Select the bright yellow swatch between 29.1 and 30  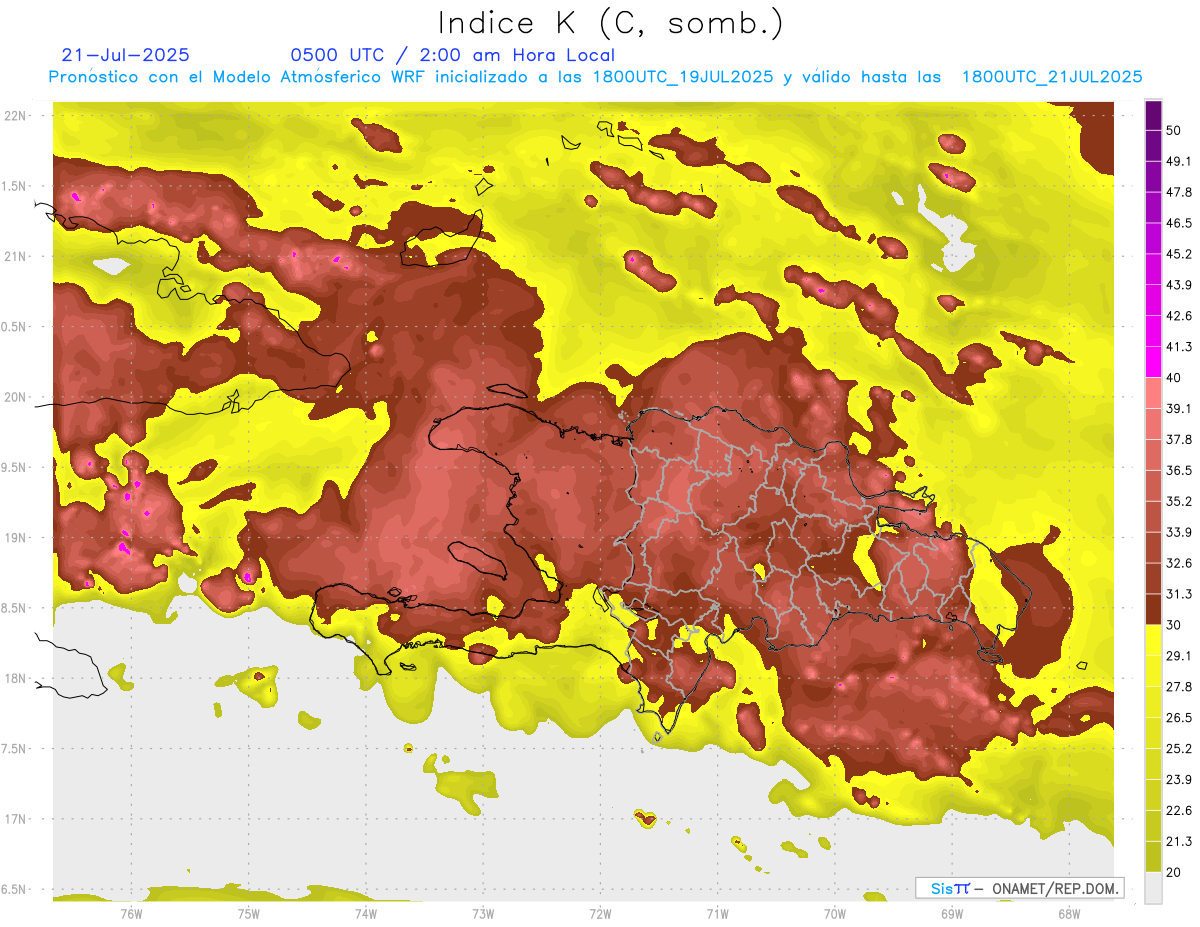tap(1153, 640)
